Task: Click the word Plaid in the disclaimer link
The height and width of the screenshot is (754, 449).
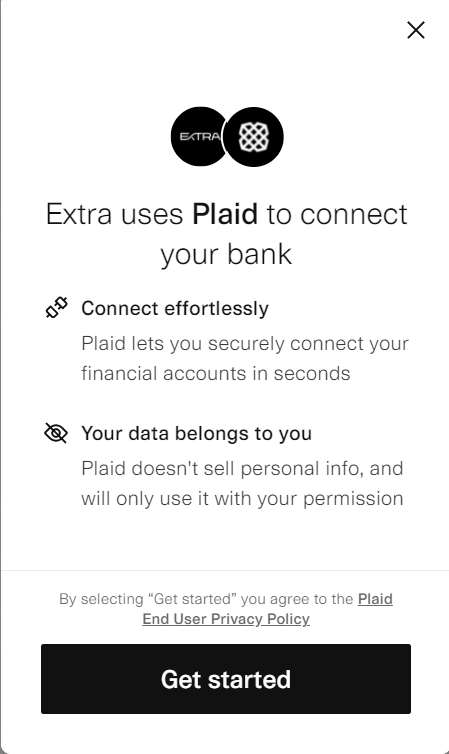Action: [x=375, y=599]
